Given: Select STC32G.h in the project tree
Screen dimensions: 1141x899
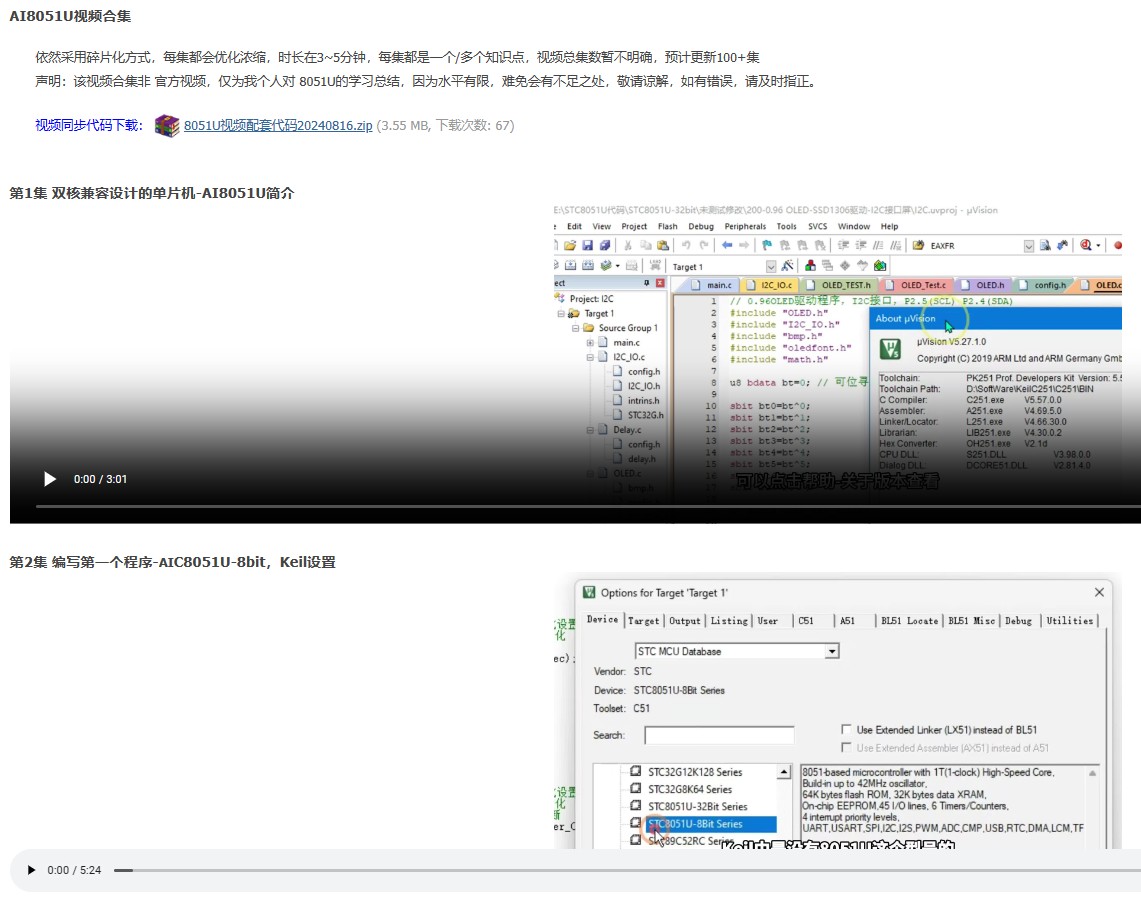Looking at the screenshot, I should (x=645, y=416).
